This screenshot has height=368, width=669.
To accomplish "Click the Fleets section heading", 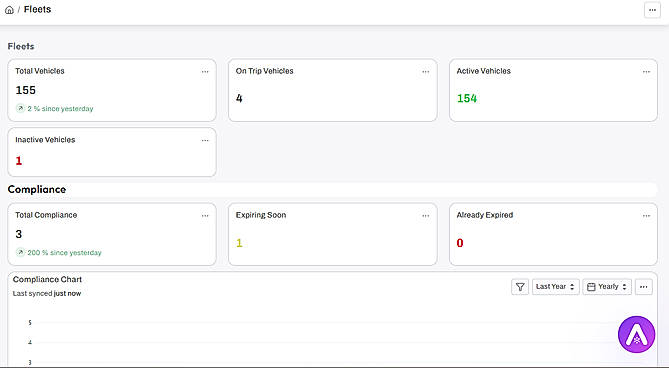I will point(21,46).
